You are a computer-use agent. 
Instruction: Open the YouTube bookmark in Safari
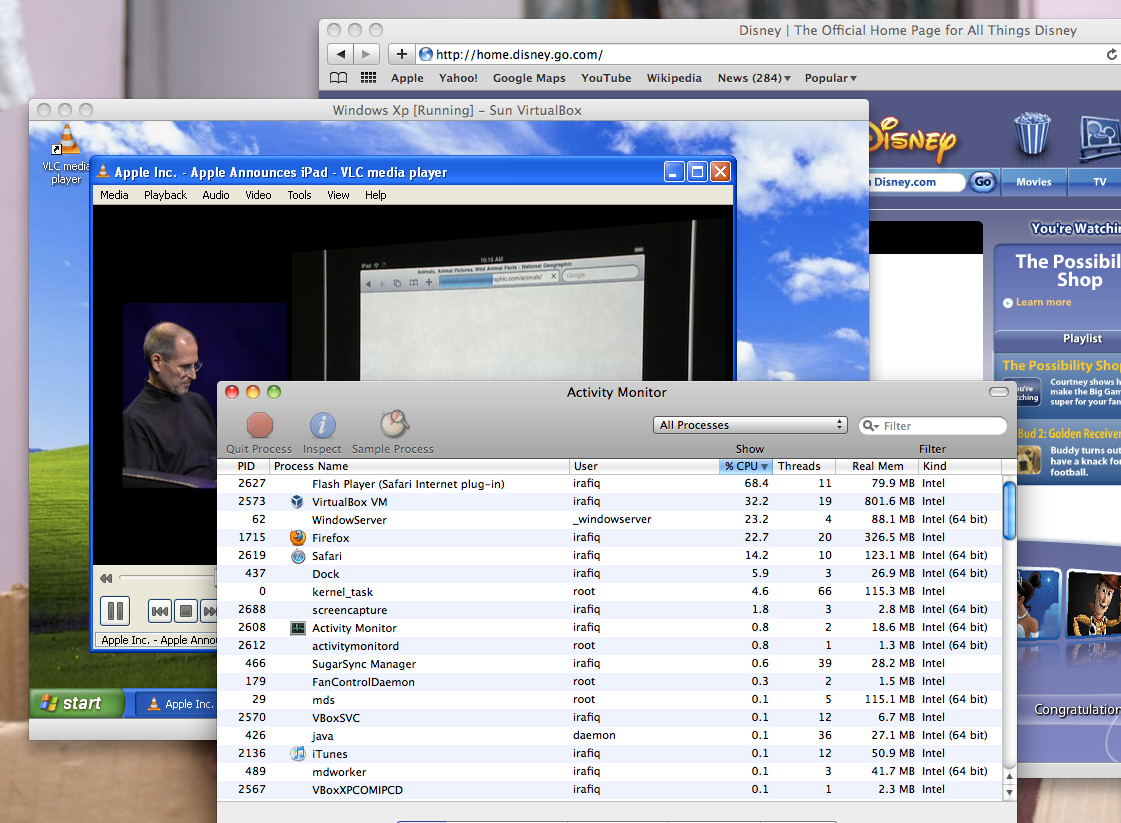(x=606, y=78)
